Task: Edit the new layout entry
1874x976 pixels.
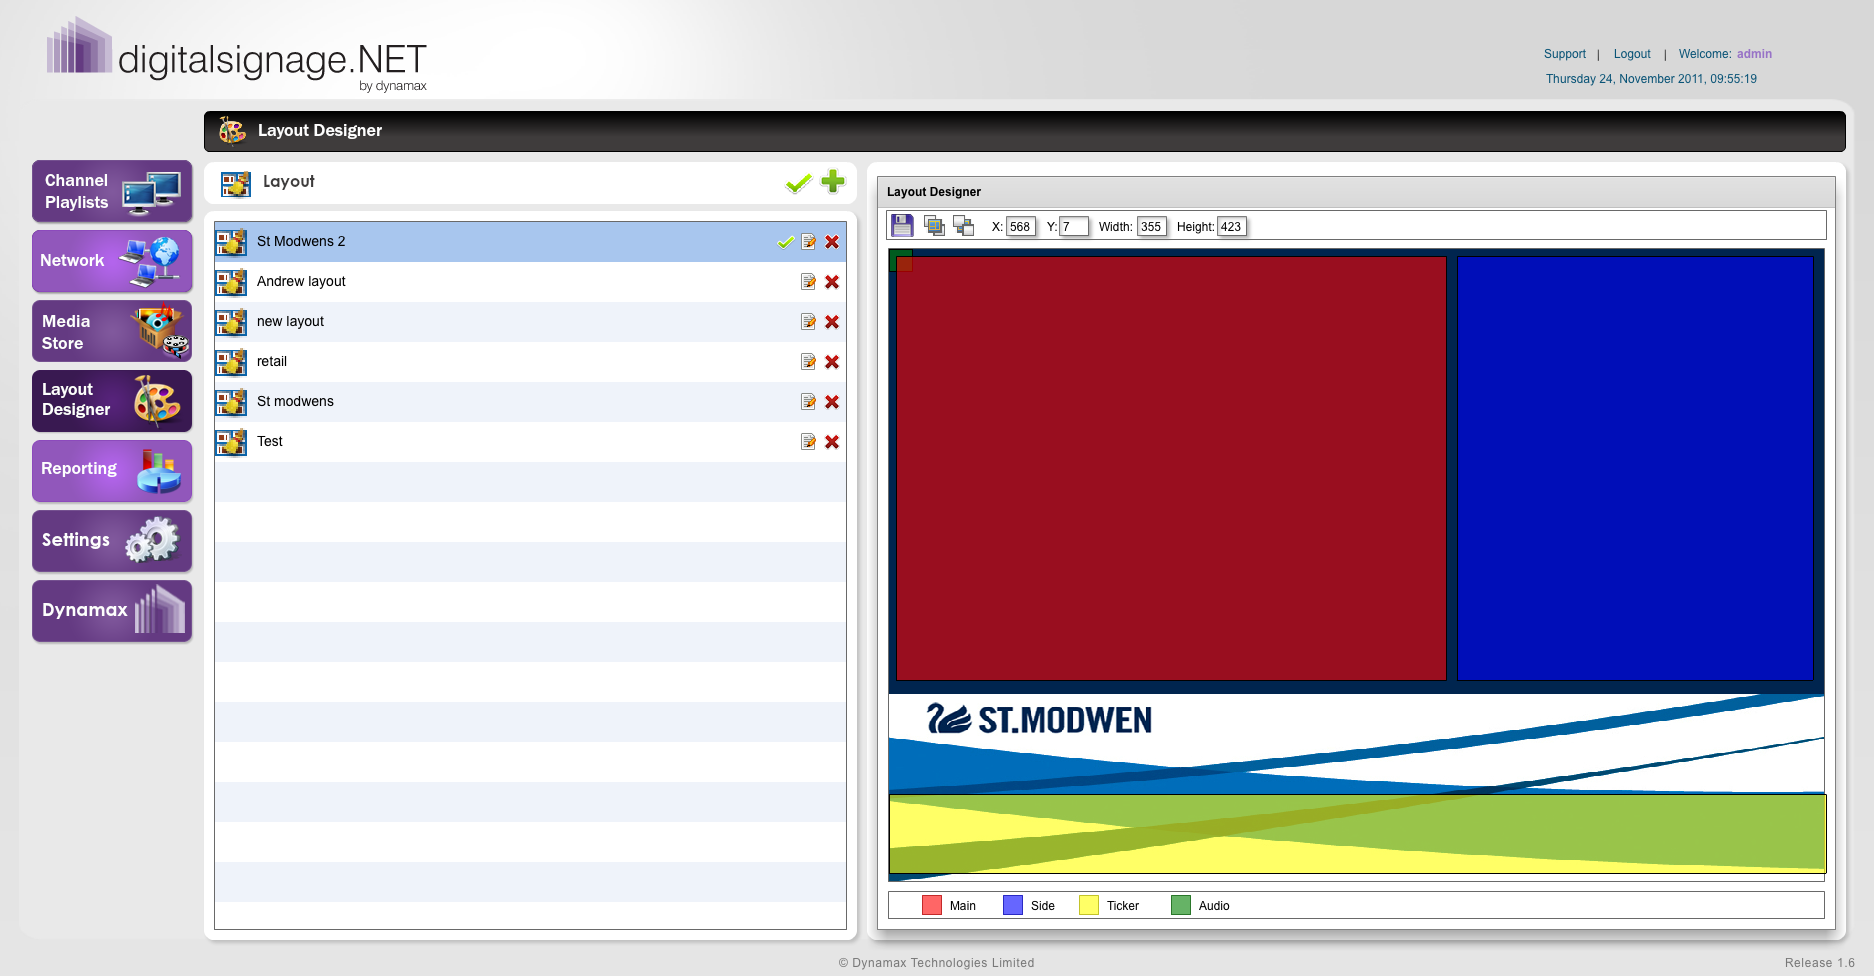Action: 808,322
